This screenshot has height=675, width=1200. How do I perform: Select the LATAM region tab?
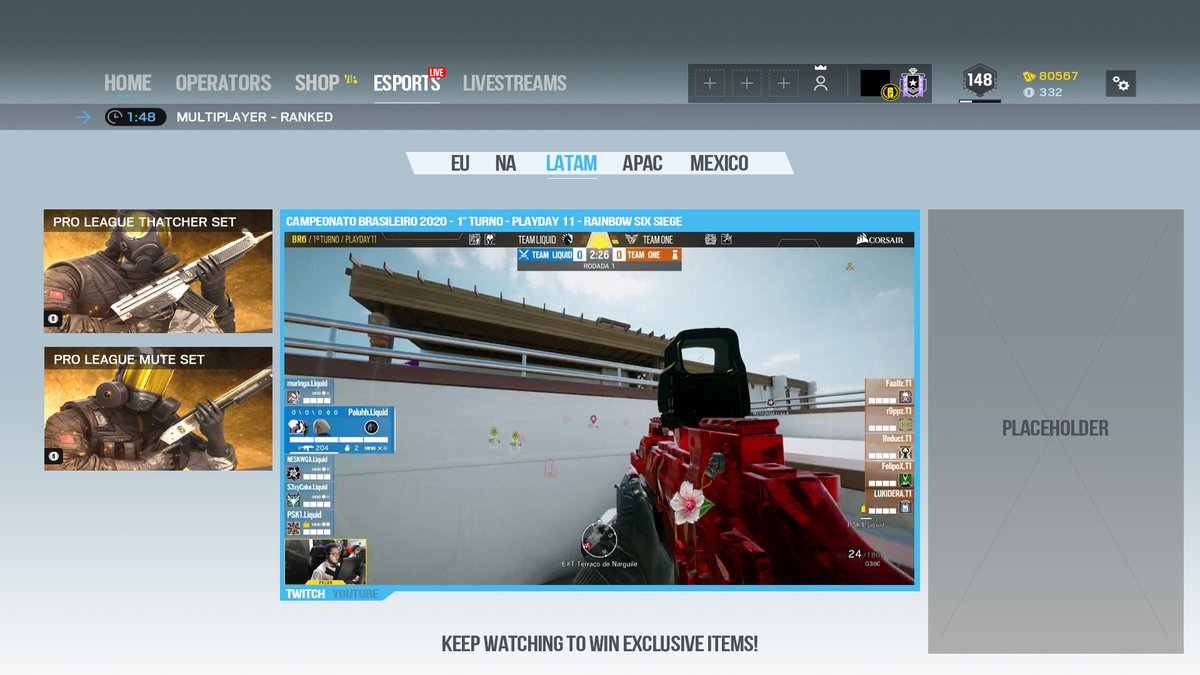tap(572, 163)
